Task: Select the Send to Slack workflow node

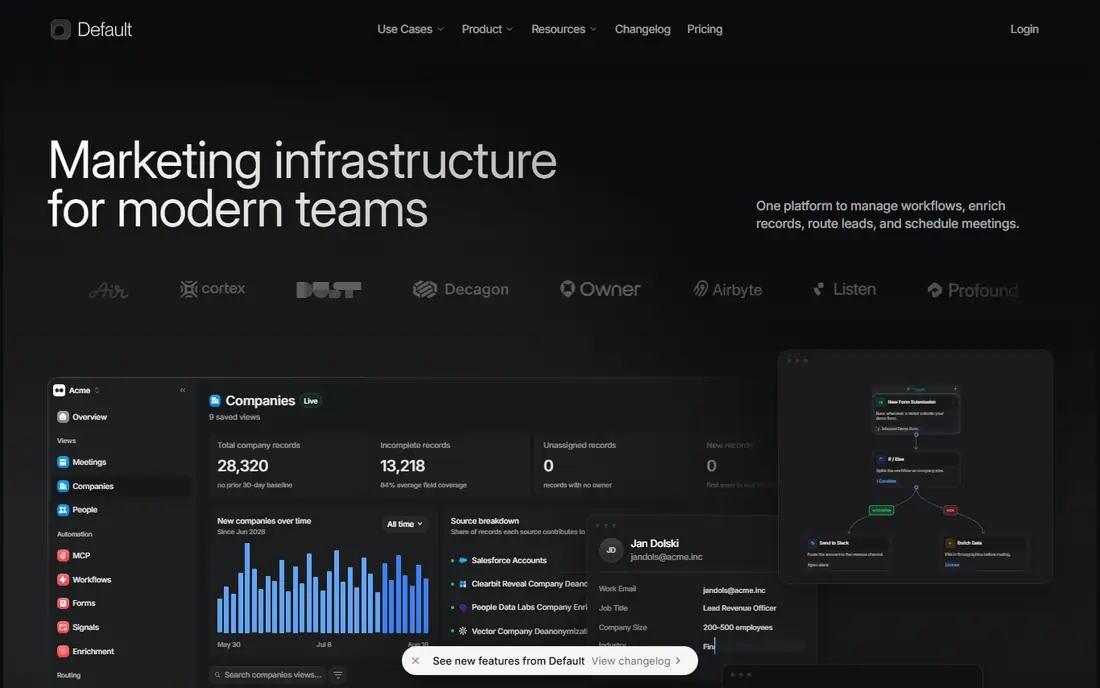Action: (847, 553)
